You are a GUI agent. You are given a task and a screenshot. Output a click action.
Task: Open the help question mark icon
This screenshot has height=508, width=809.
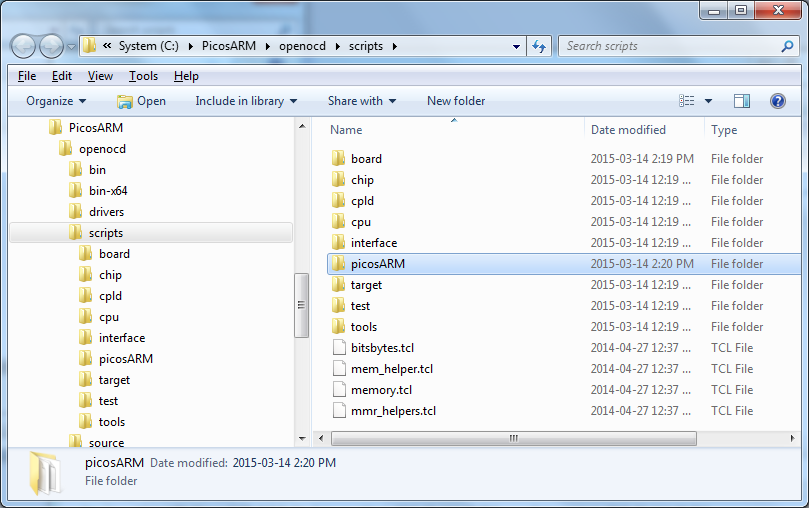click(x=778, y=101)
